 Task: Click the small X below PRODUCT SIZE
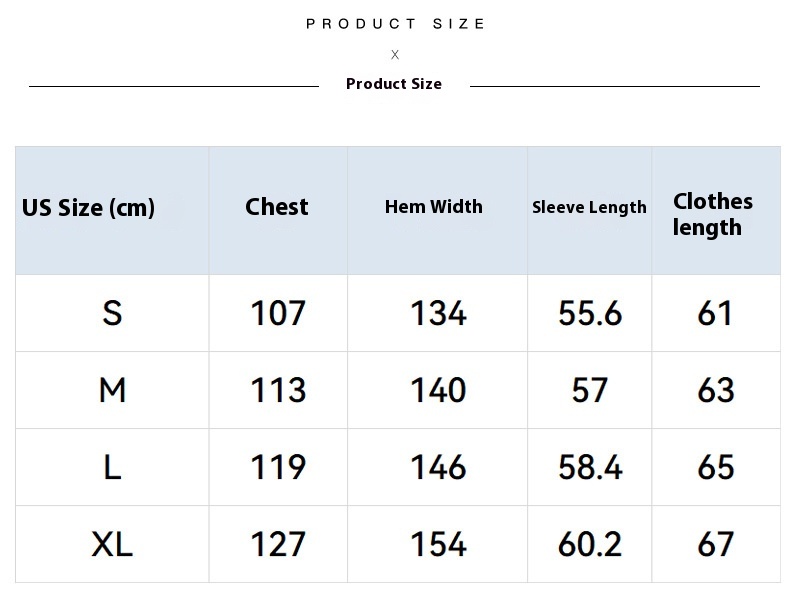coord(395,54)
